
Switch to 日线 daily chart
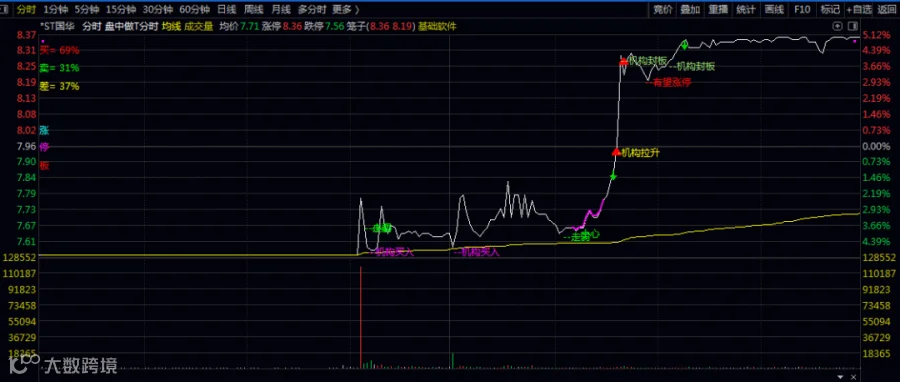point(227,9)
